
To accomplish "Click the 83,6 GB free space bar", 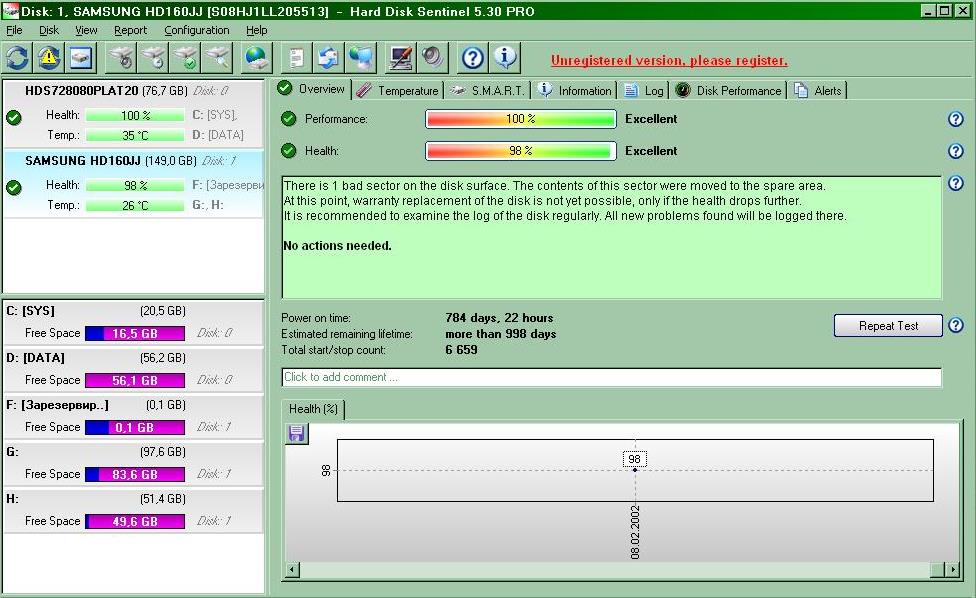I will [x=134, y=474].
